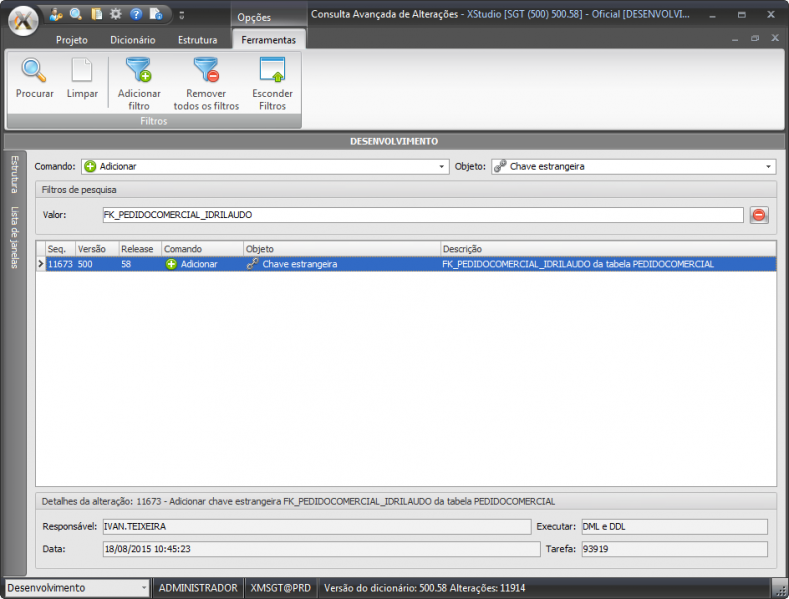Click the Limpar blank page icon
The width and height of the screenshot is (789, 599).
pyautogui.click(x=82, y=72)
